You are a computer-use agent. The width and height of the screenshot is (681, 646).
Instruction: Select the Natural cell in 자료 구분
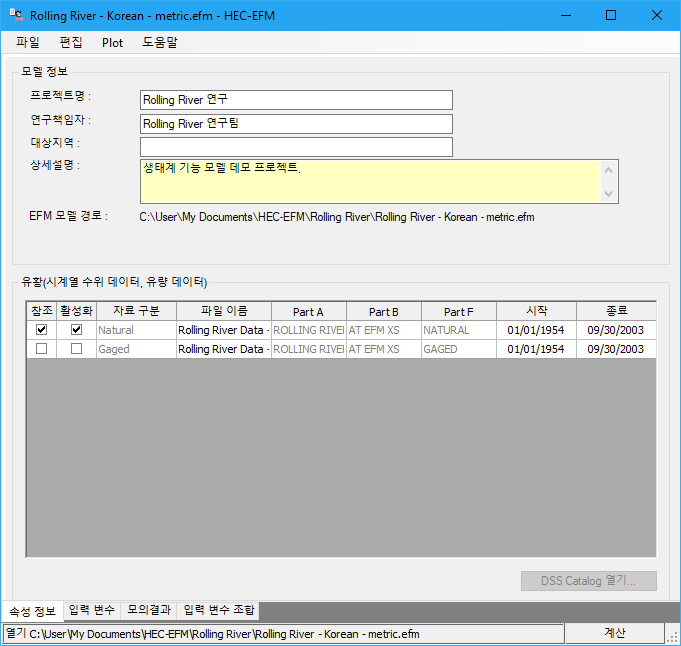pos(136,330)
